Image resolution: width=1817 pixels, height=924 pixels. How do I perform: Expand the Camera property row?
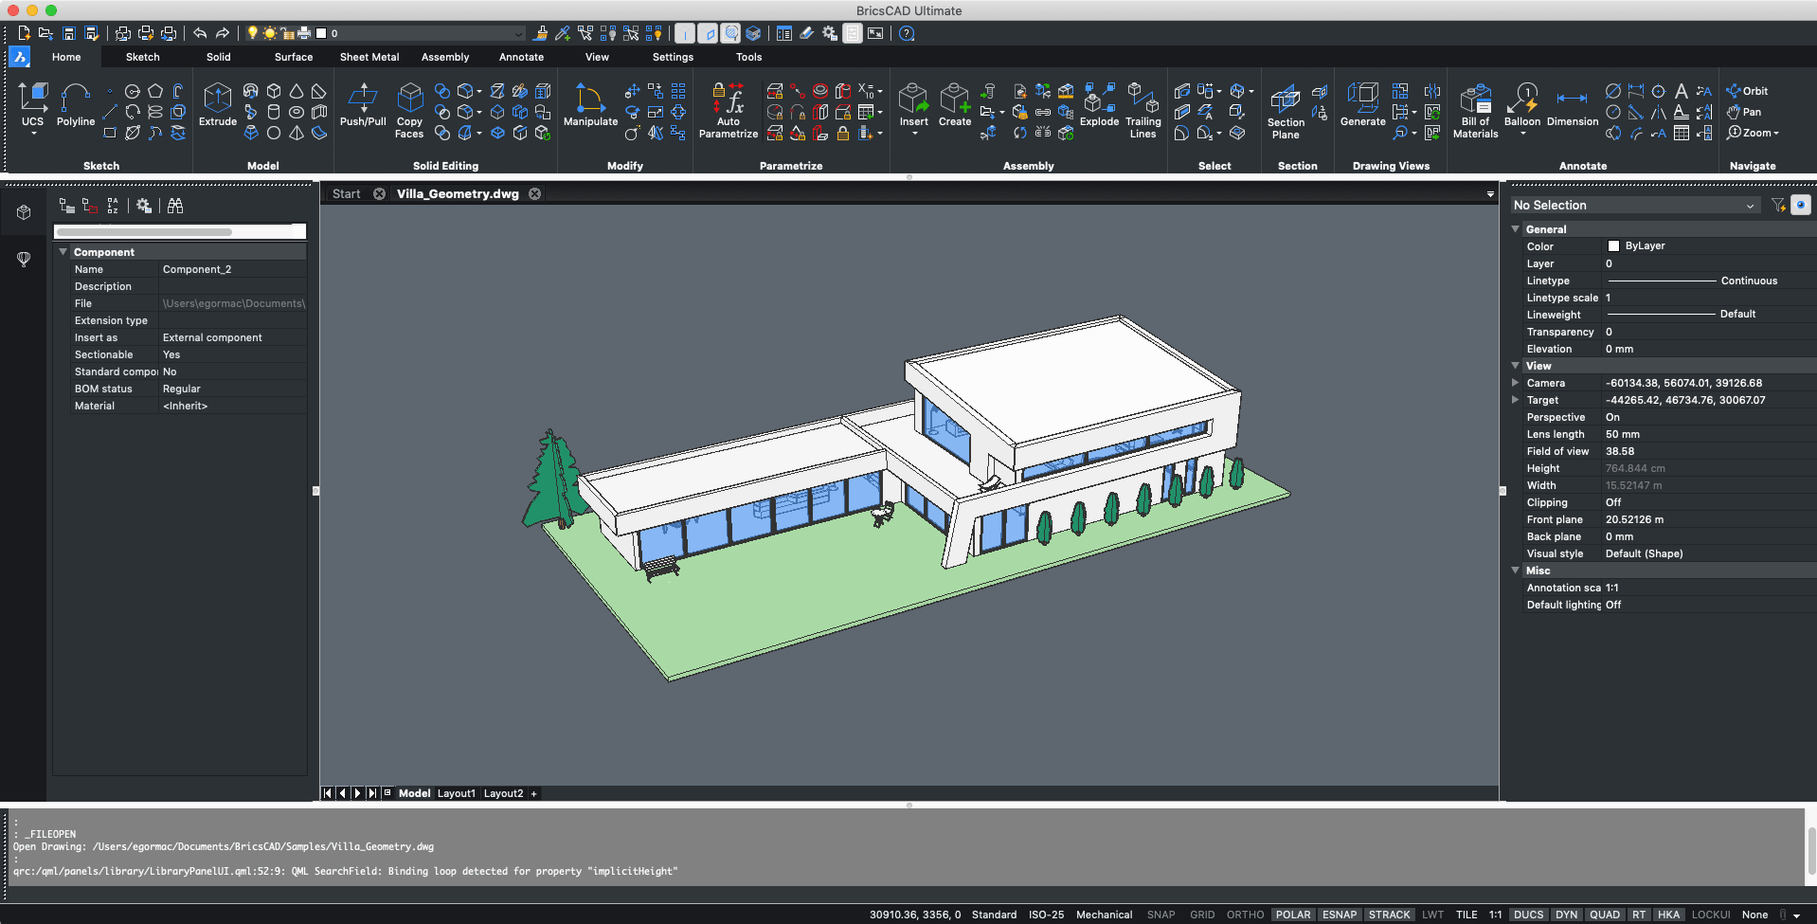tap(1515, 383)
